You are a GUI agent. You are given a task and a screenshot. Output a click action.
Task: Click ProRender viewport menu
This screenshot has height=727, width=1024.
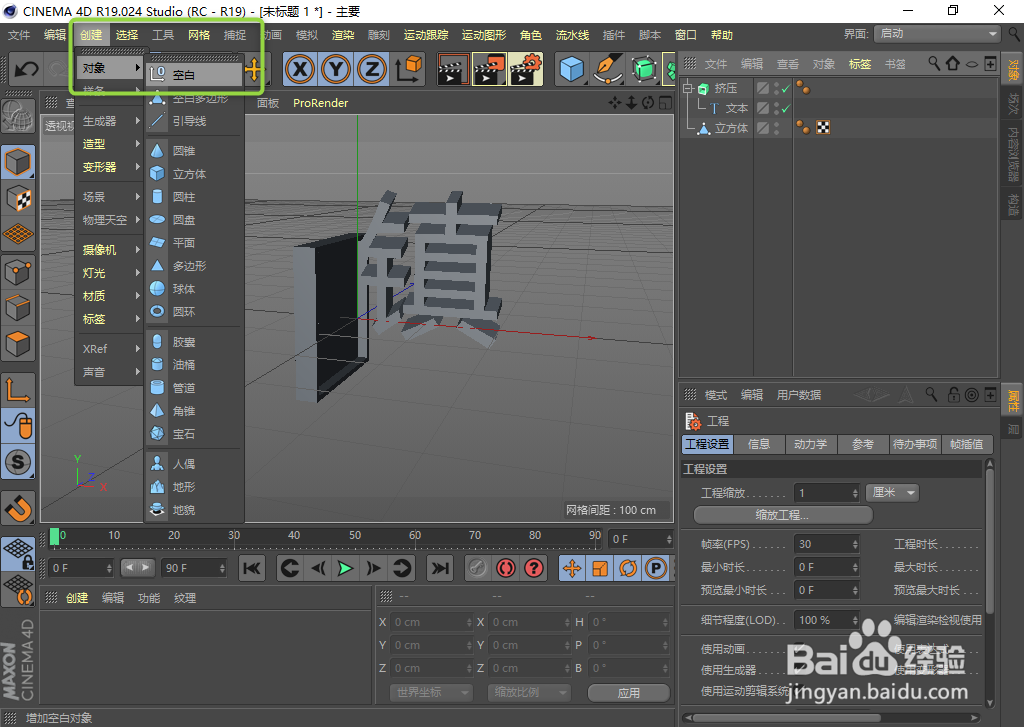click(320, 103)
